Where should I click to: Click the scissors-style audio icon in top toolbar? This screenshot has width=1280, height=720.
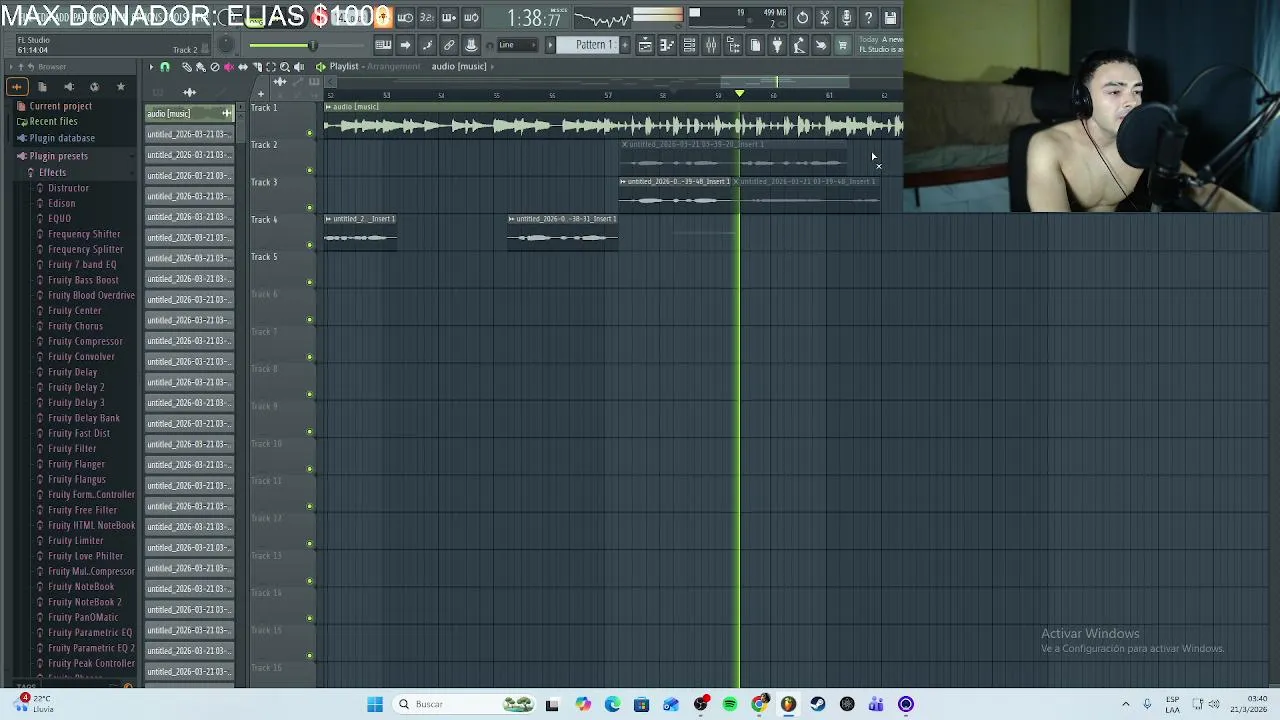pos(824,18)
